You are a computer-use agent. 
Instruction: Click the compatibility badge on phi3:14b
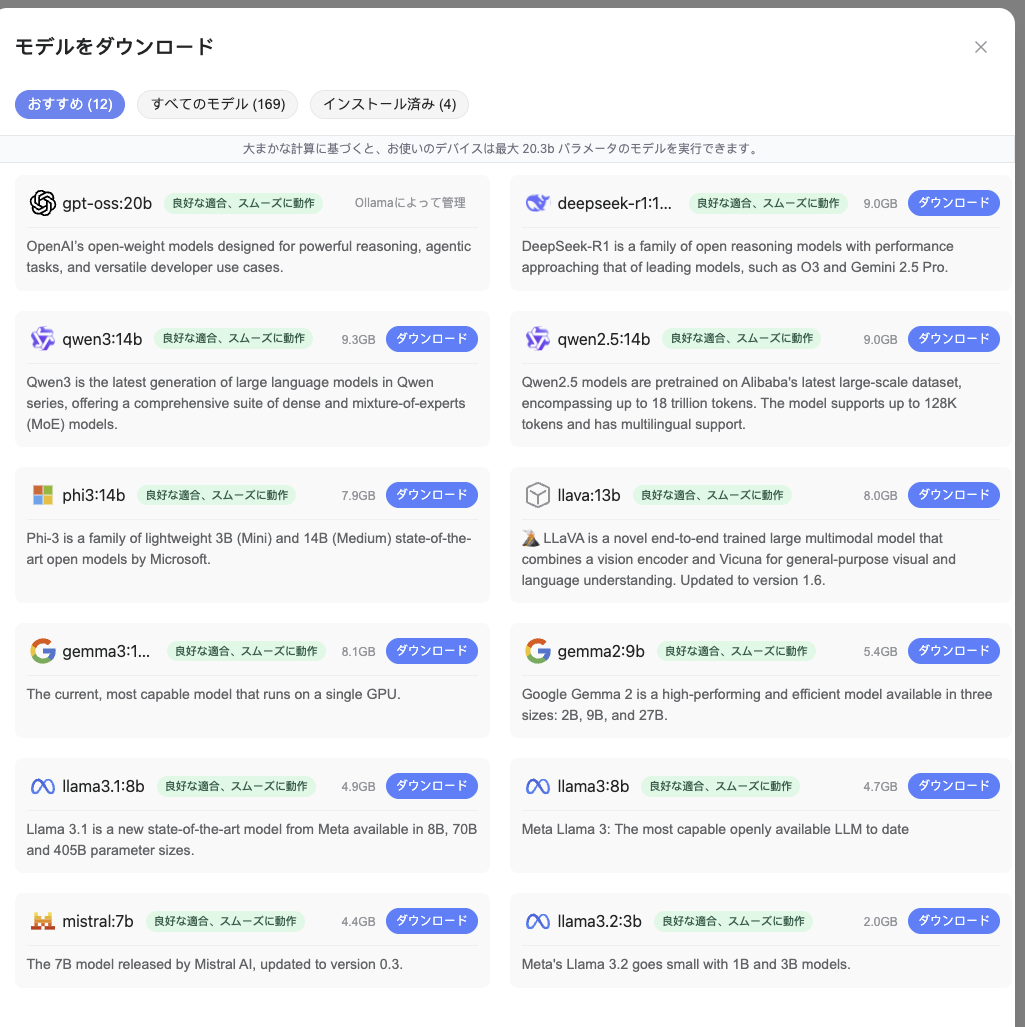tap(217, 495)
